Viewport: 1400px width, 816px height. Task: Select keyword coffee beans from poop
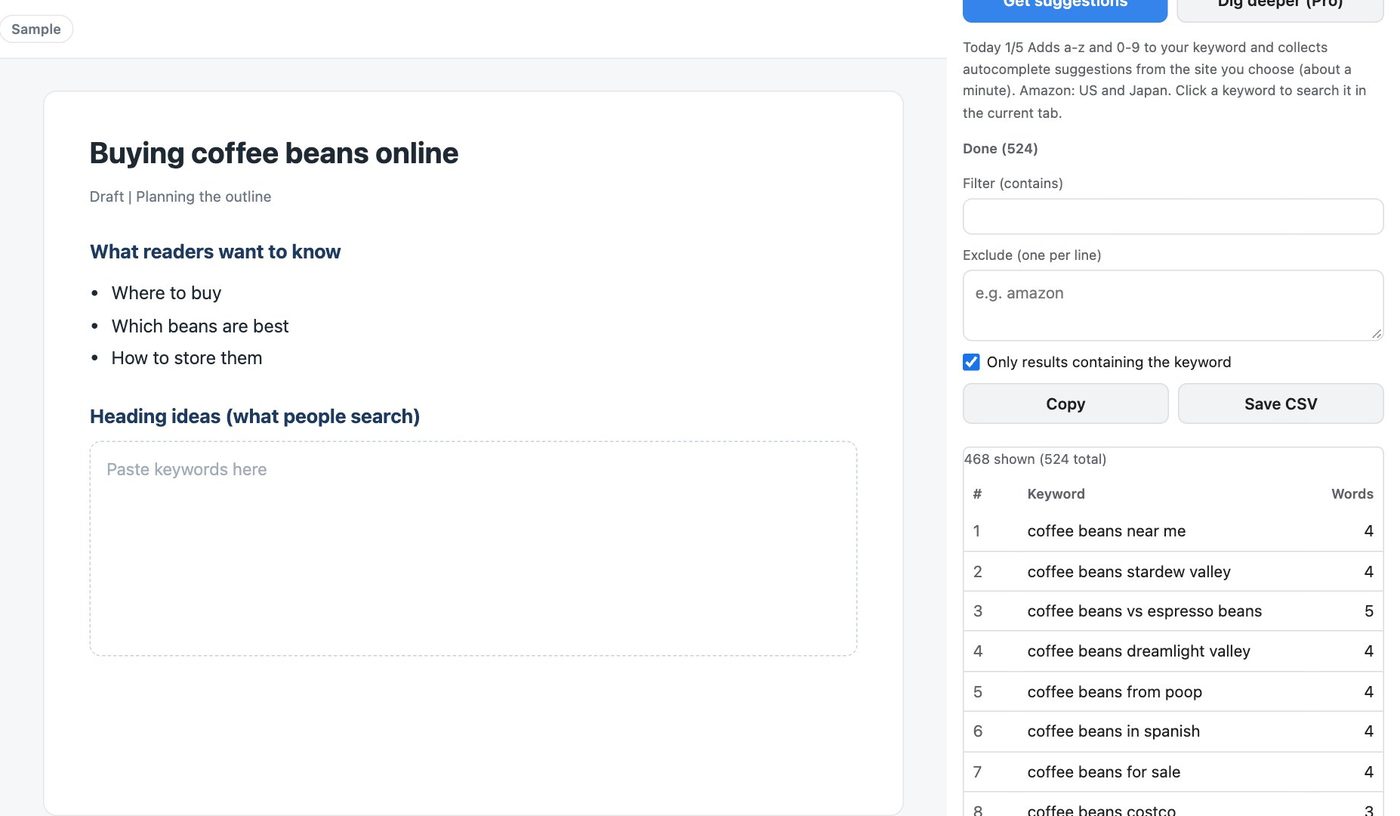(1115, 692)
